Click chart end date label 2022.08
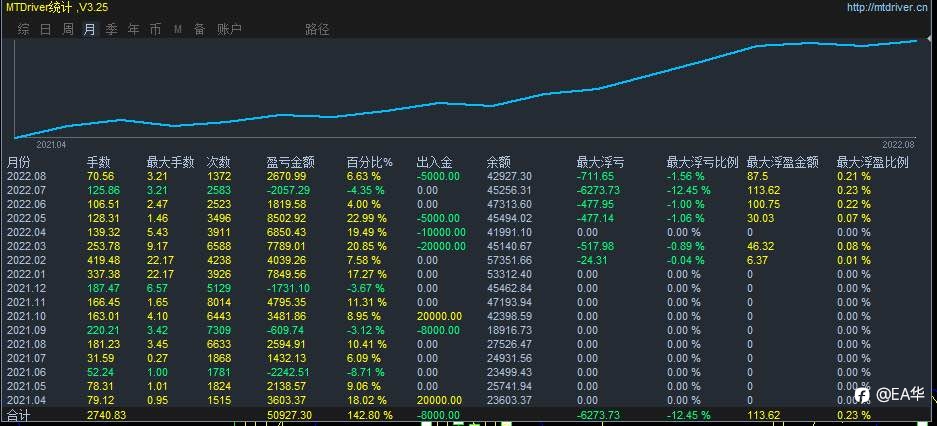 click(899, 145)
